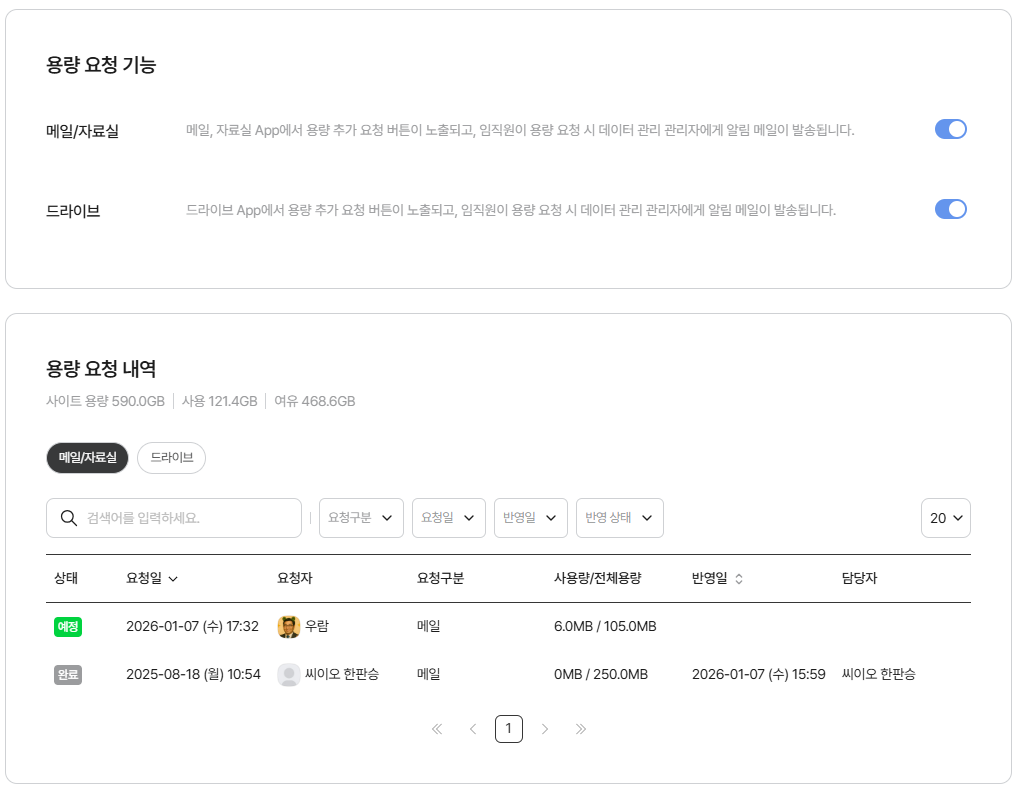Go to the first page
1020x790 pixels.
(x=437, y=729)
